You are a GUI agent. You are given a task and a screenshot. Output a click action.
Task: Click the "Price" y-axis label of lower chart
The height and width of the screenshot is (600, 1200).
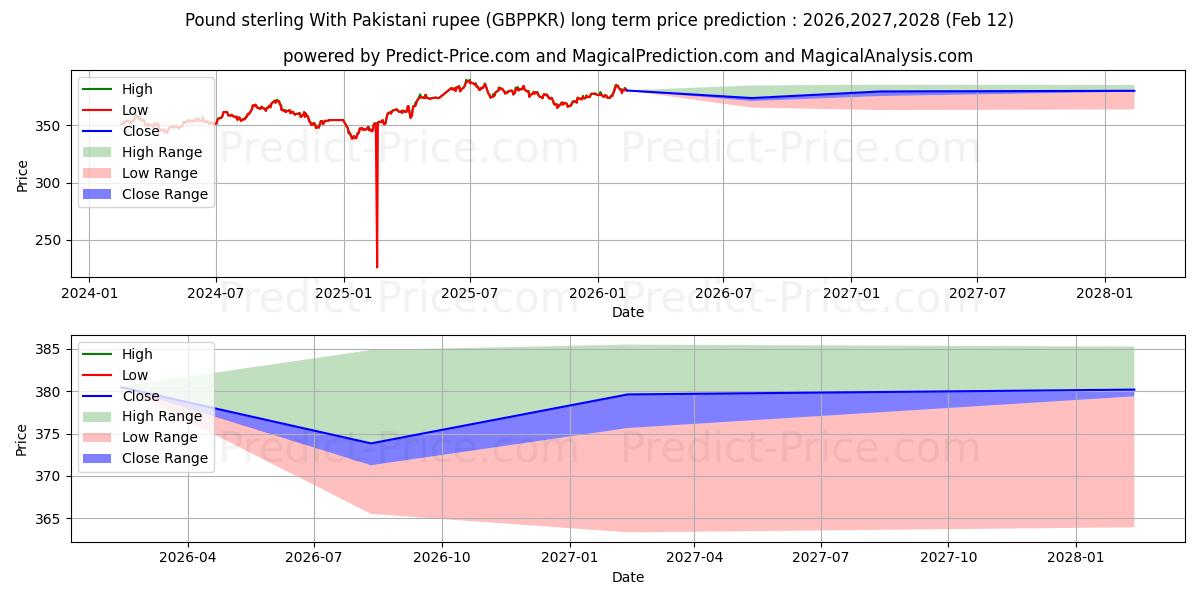[22, 439]
